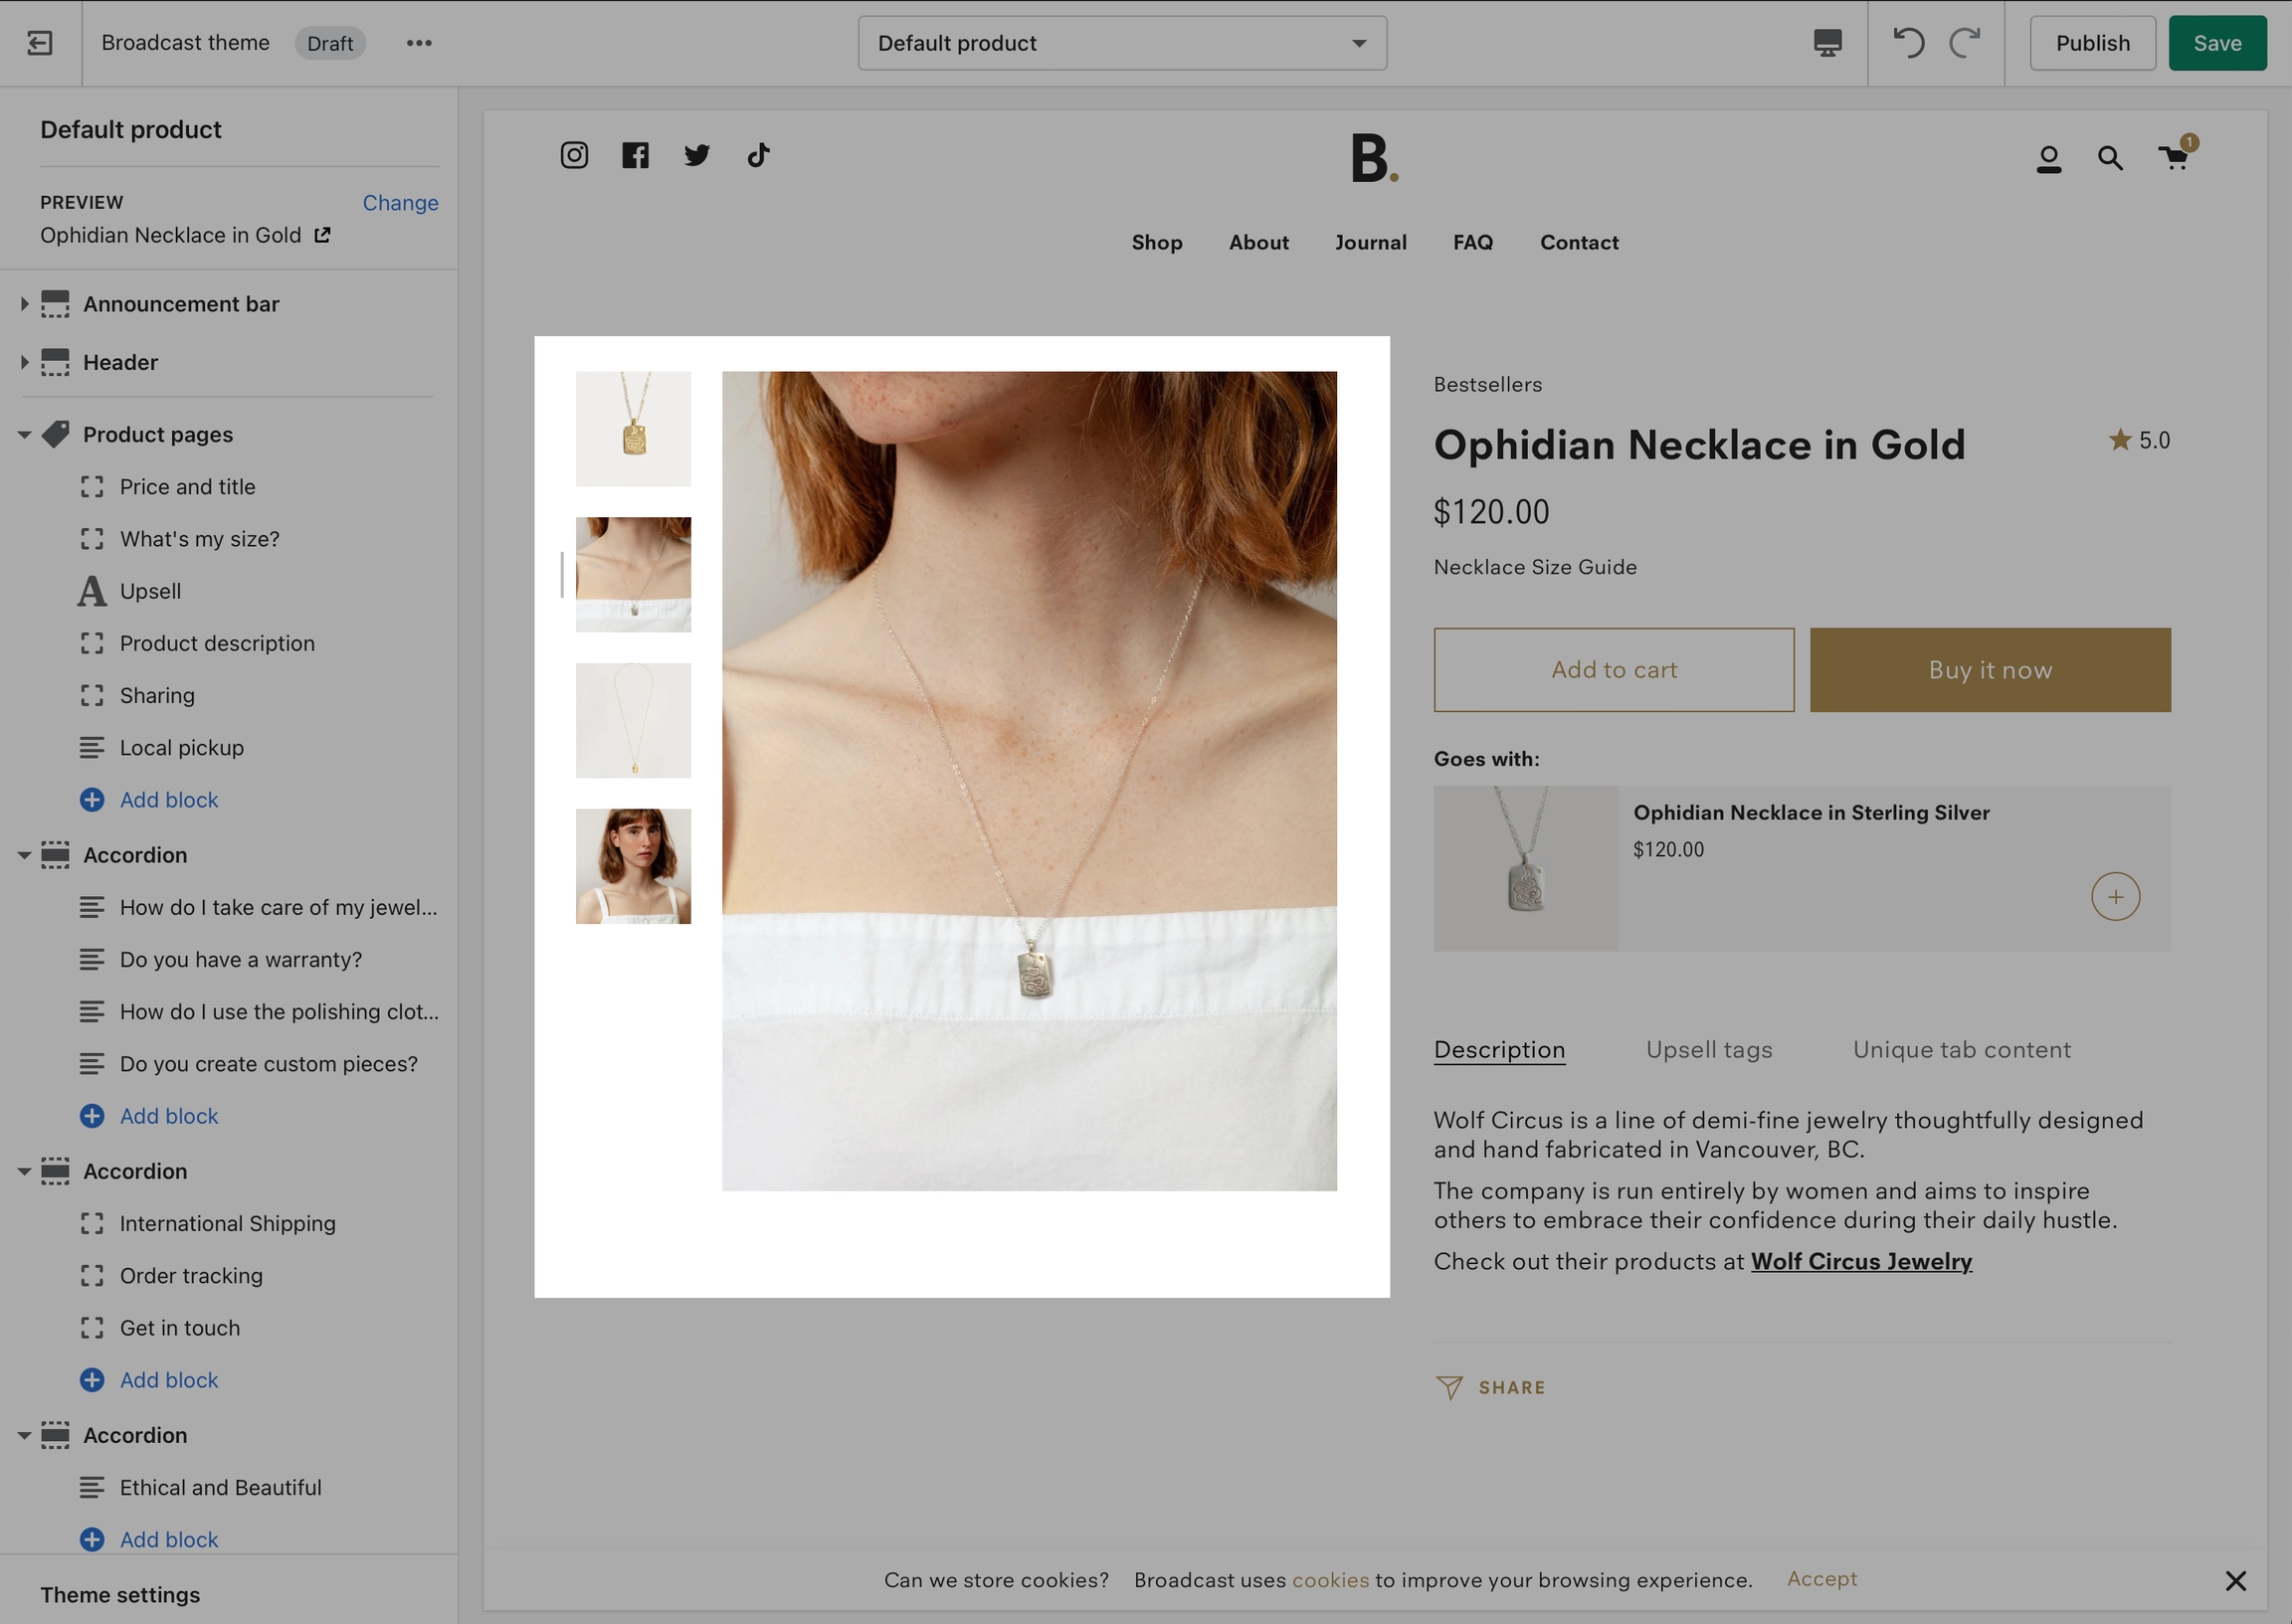Click the TikTok icon in store header
The width and height of the screenshot is (2292, 1624).
click(758, 155)
